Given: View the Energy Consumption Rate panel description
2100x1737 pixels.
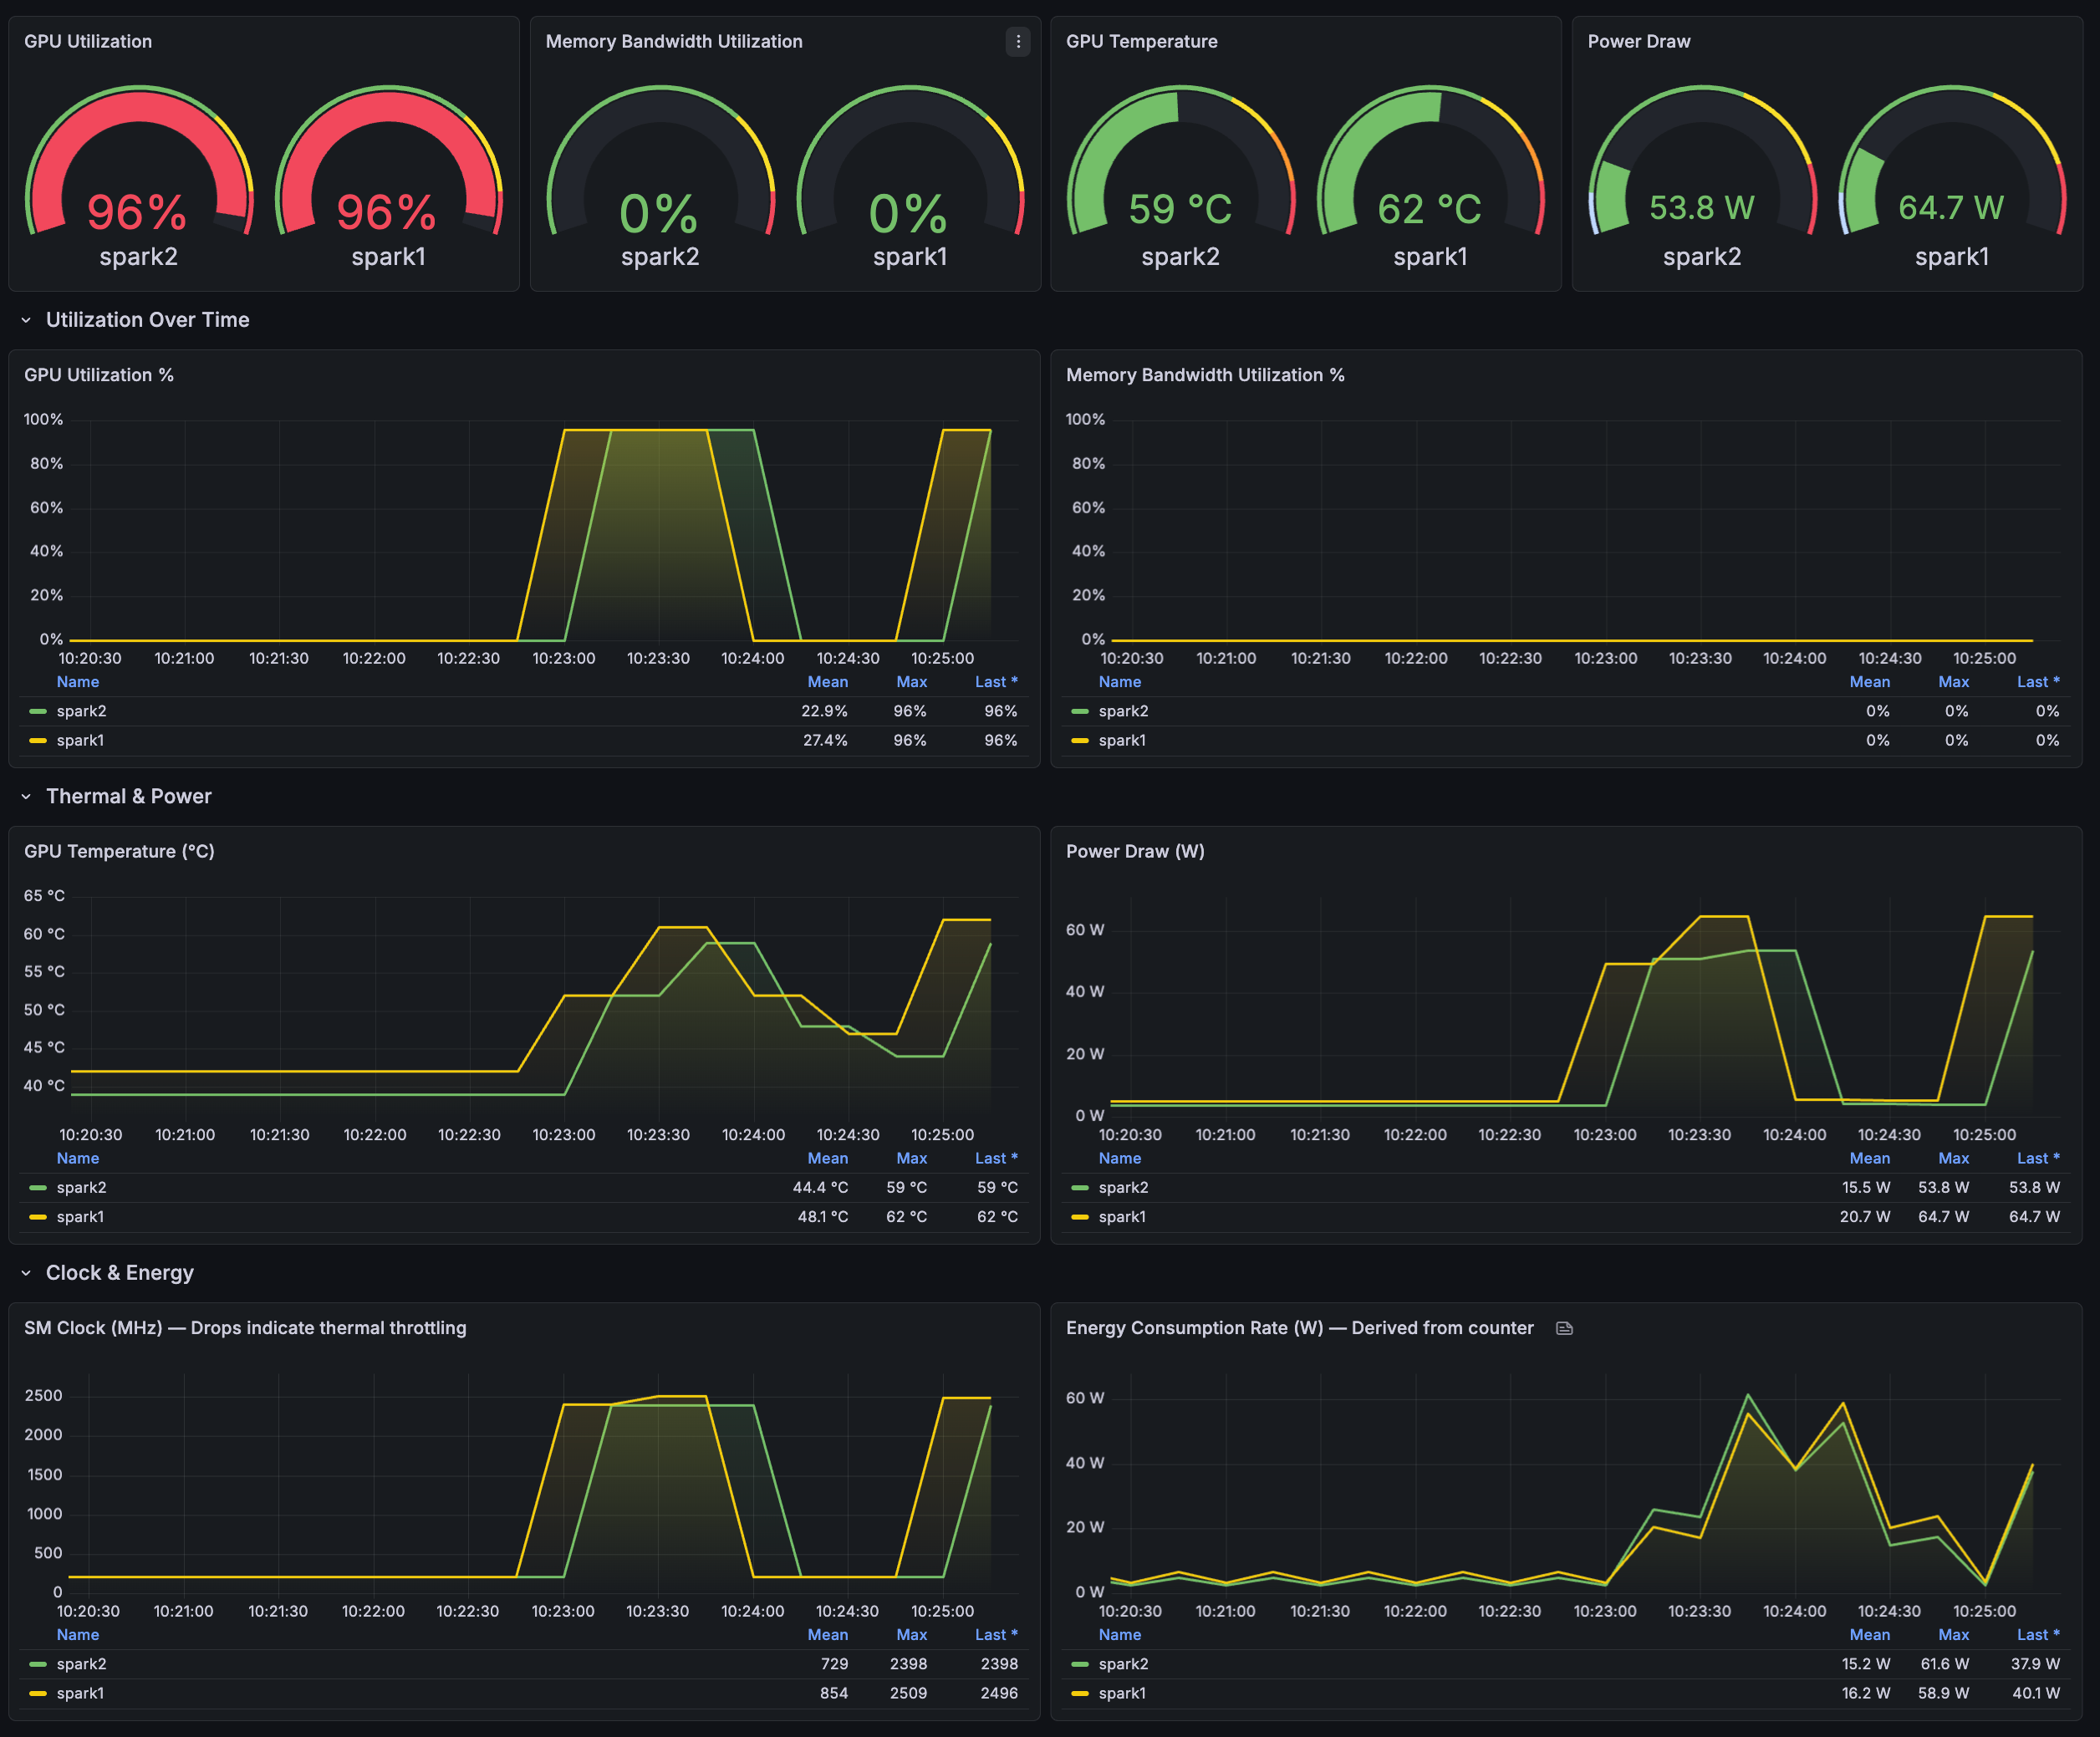Looking at the screenshot, I should [1564, 1328].
